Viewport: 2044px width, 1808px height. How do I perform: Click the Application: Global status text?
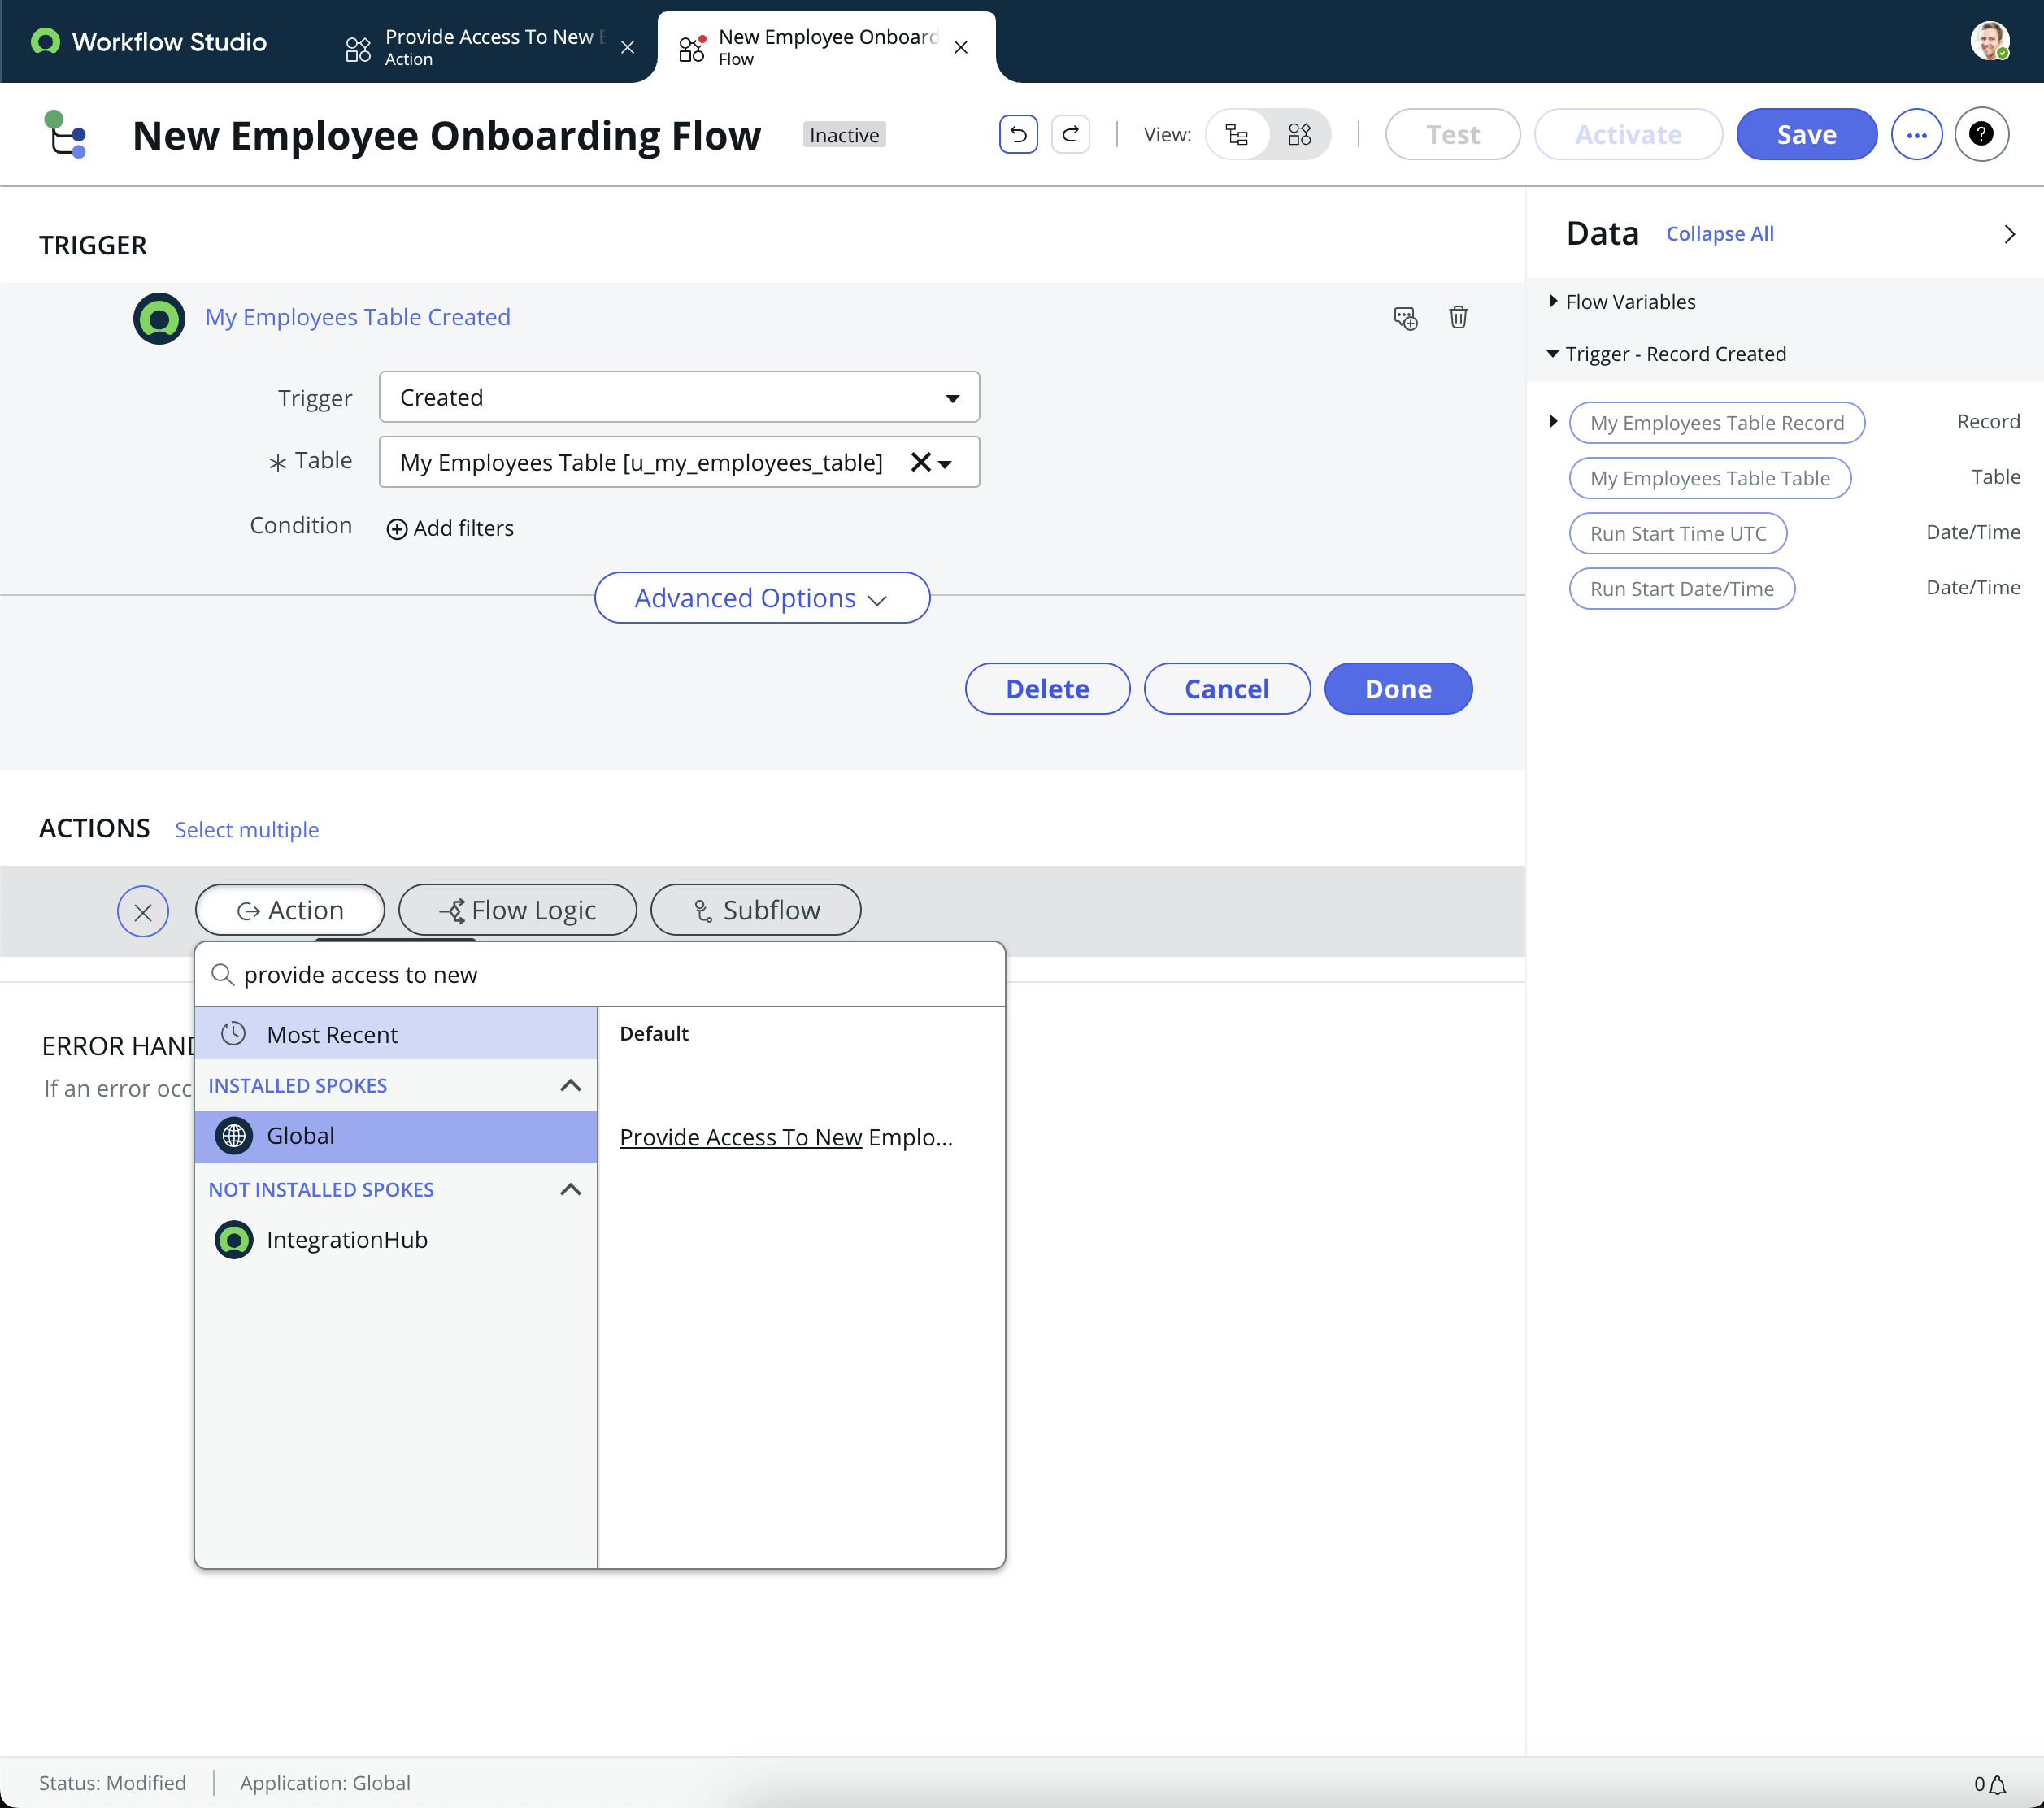coord(325,1783)
